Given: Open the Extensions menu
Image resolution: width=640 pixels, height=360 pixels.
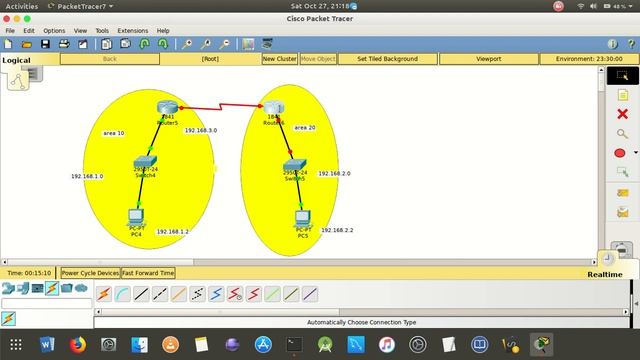Looking at the screenshot, I should coord(133,31).
